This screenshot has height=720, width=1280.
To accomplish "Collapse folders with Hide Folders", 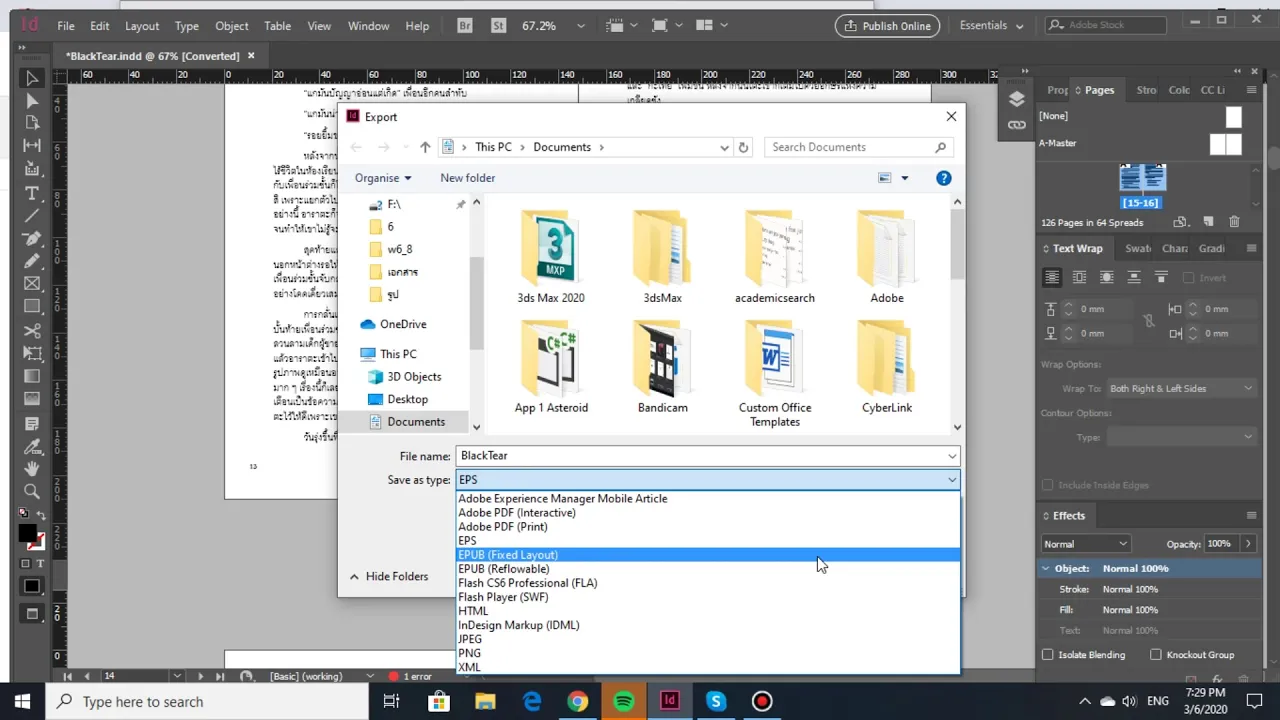I will pos(389,577).
